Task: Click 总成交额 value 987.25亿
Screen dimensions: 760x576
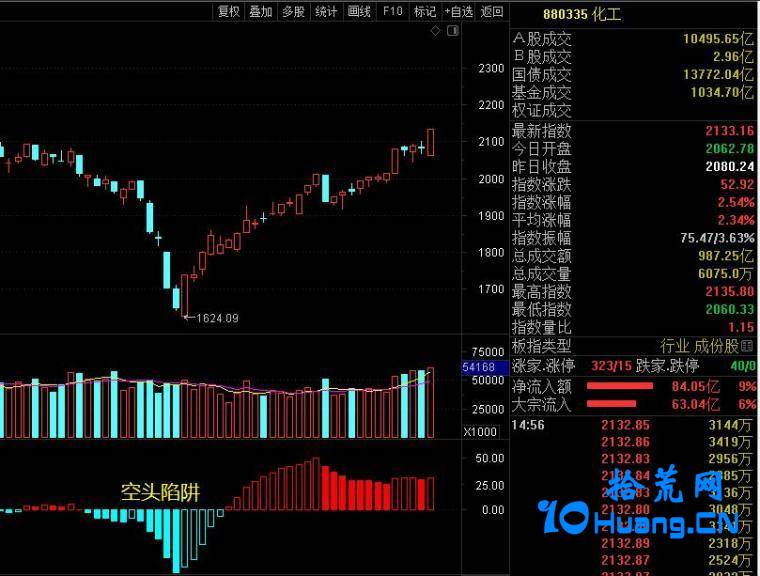Action: pyautogui.click(x=726, y=256)
